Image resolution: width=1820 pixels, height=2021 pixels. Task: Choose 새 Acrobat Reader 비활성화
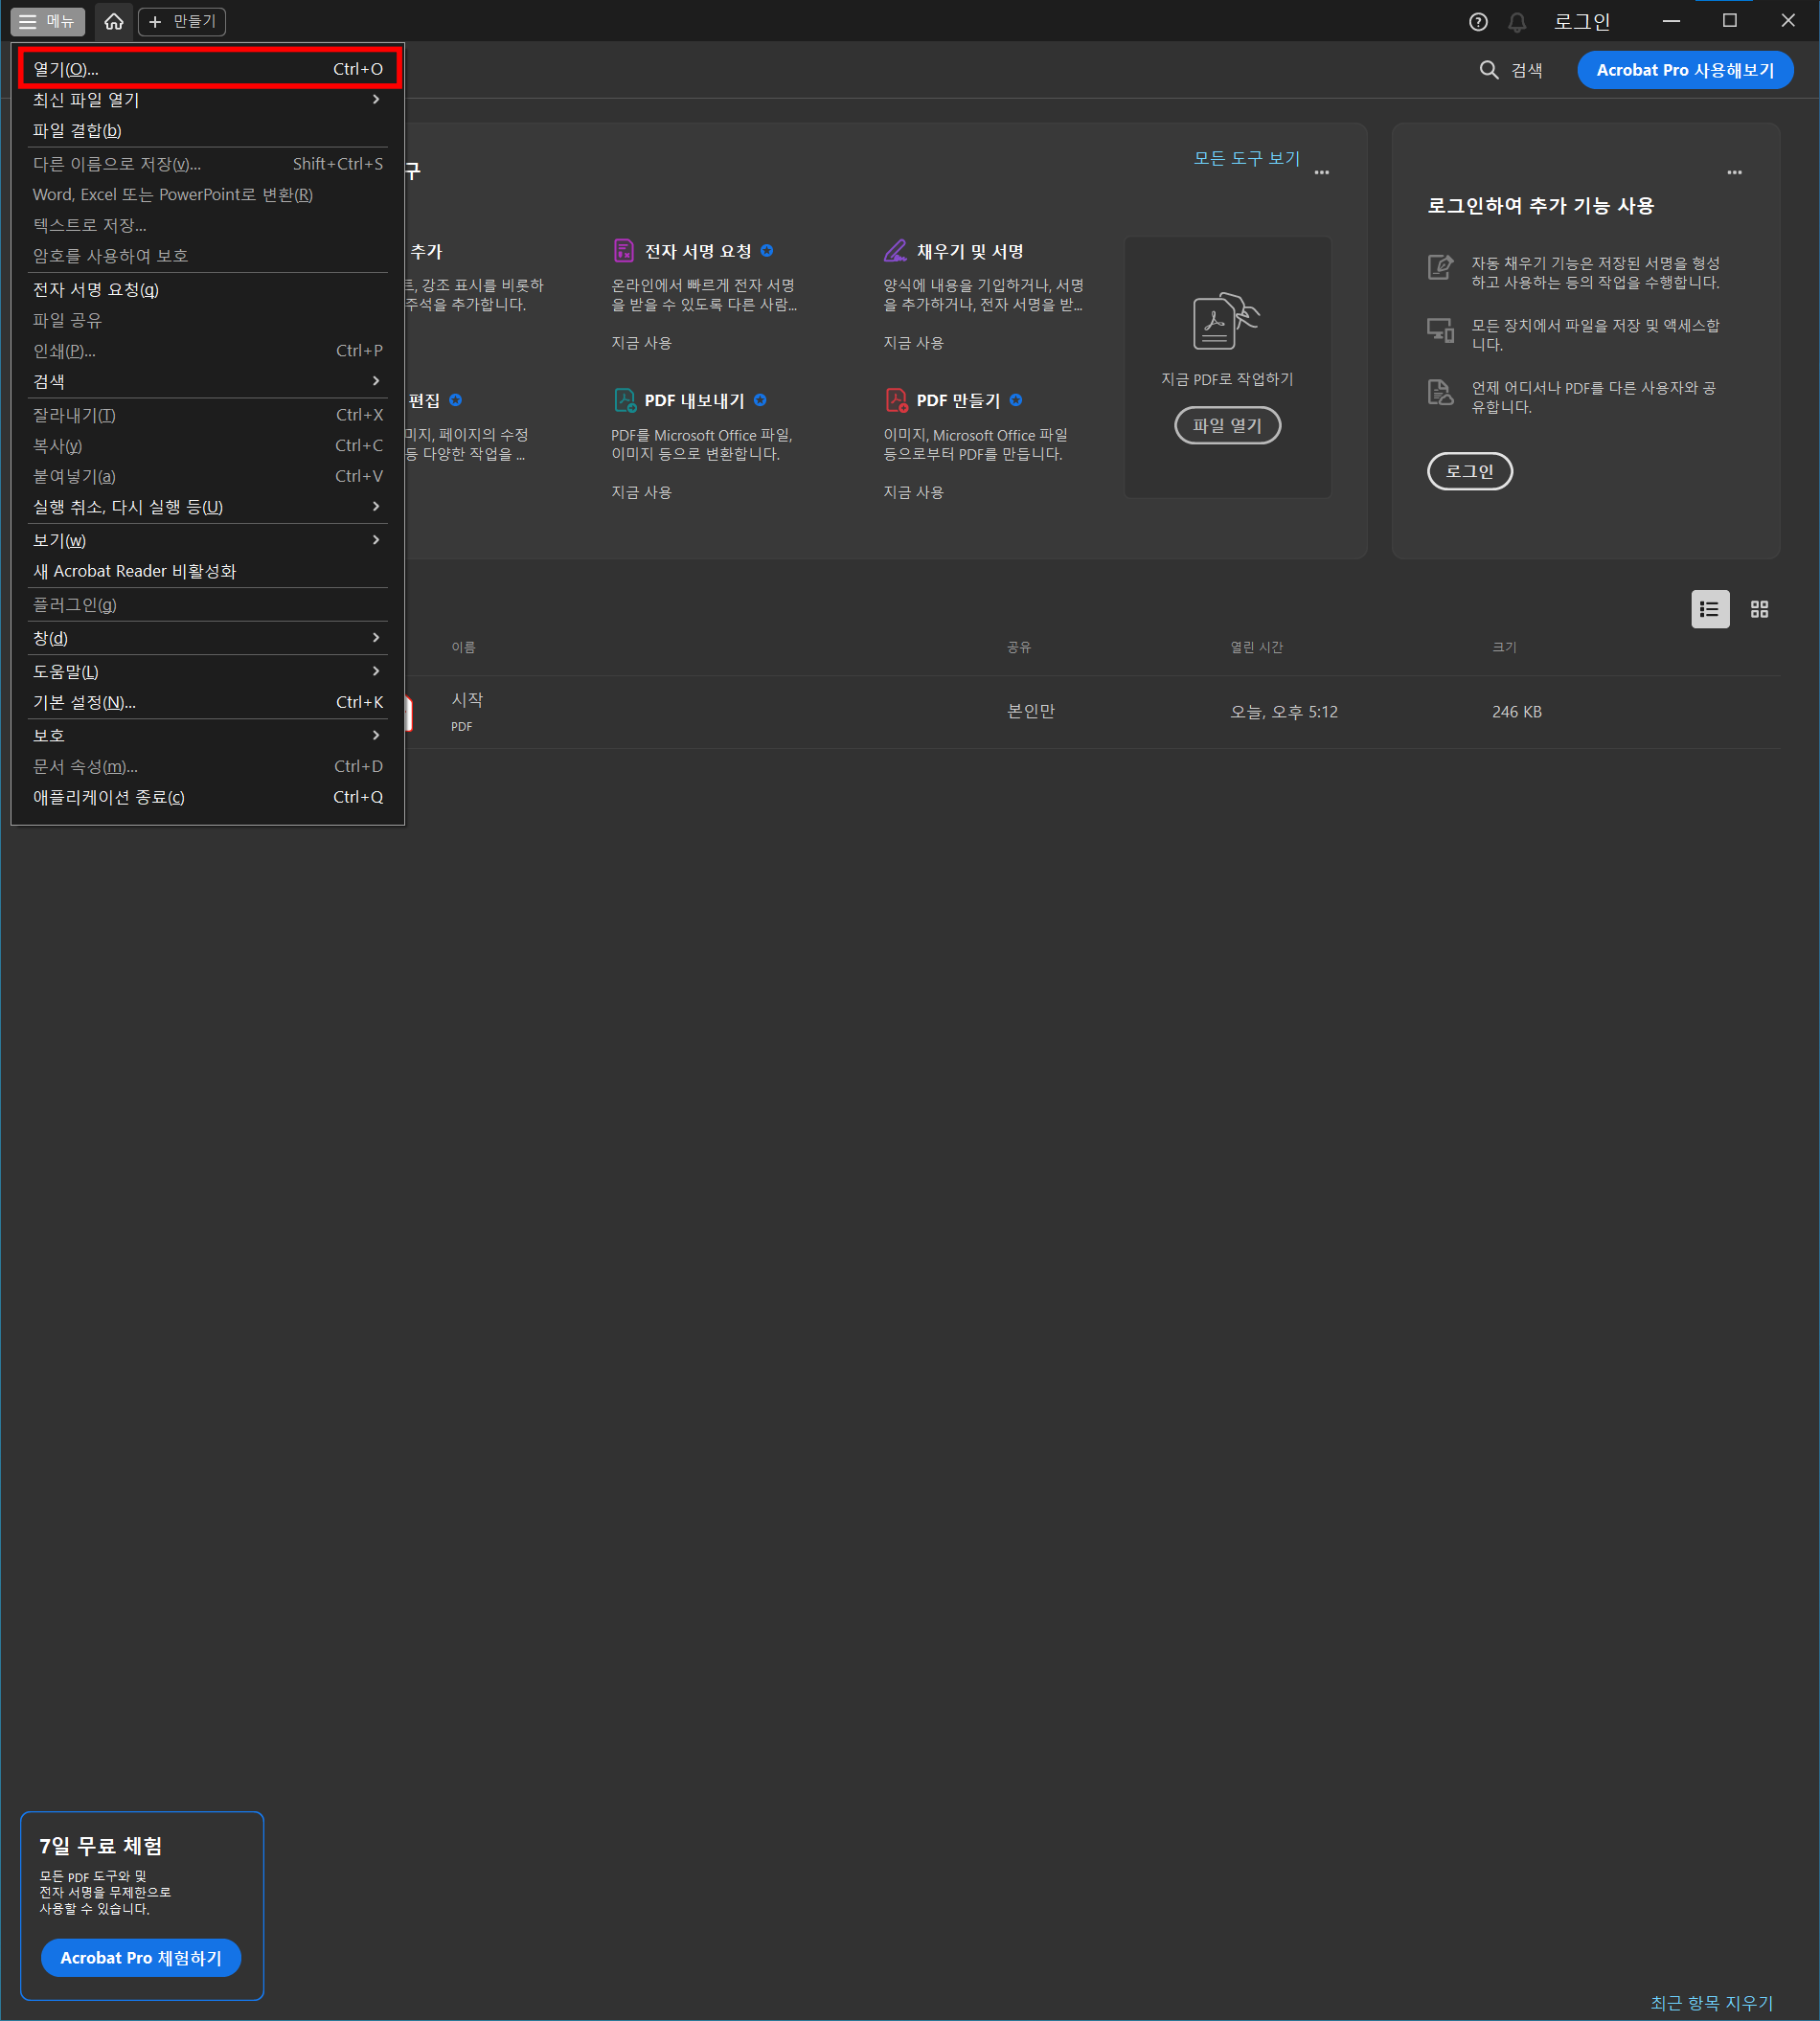click(x=208, y=571)
